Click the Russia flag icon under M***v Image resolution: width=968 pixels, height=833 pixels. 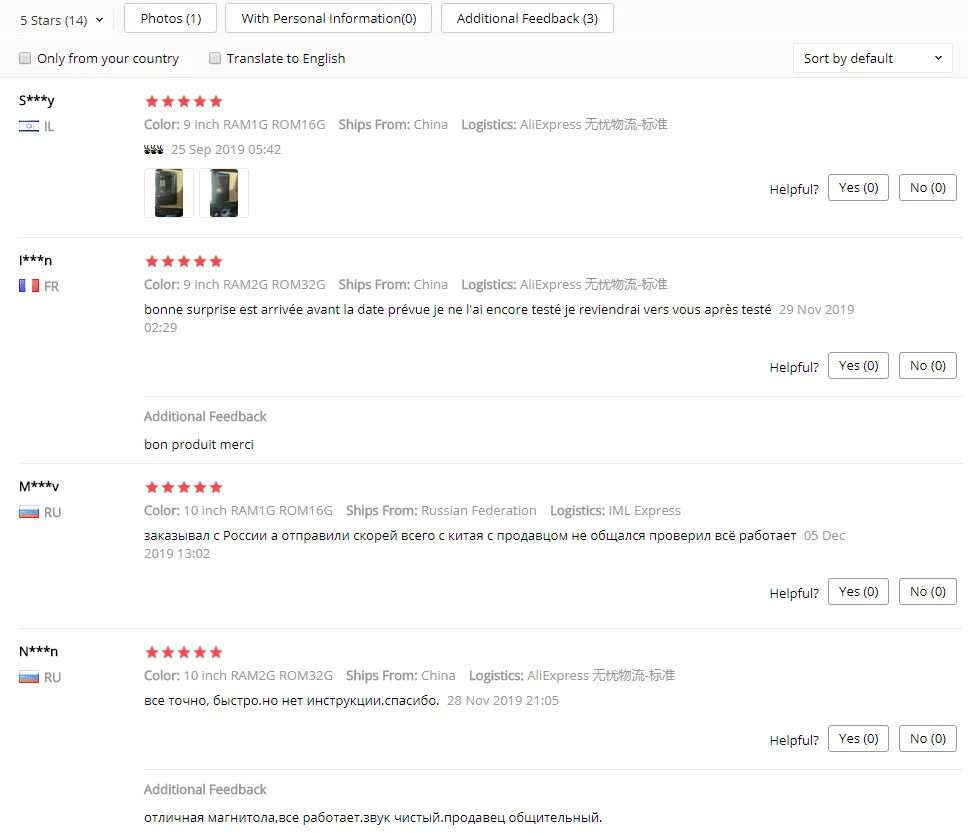[28, 512]
